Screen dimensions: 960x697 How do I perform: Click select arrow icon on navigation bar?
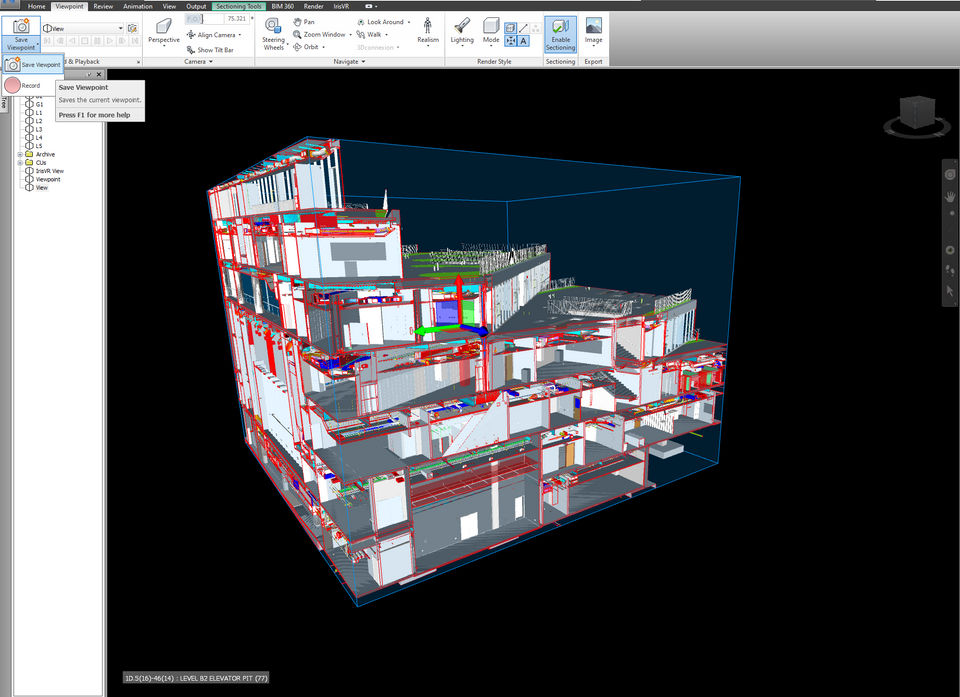pyautogui.click(x=950, y=291)
